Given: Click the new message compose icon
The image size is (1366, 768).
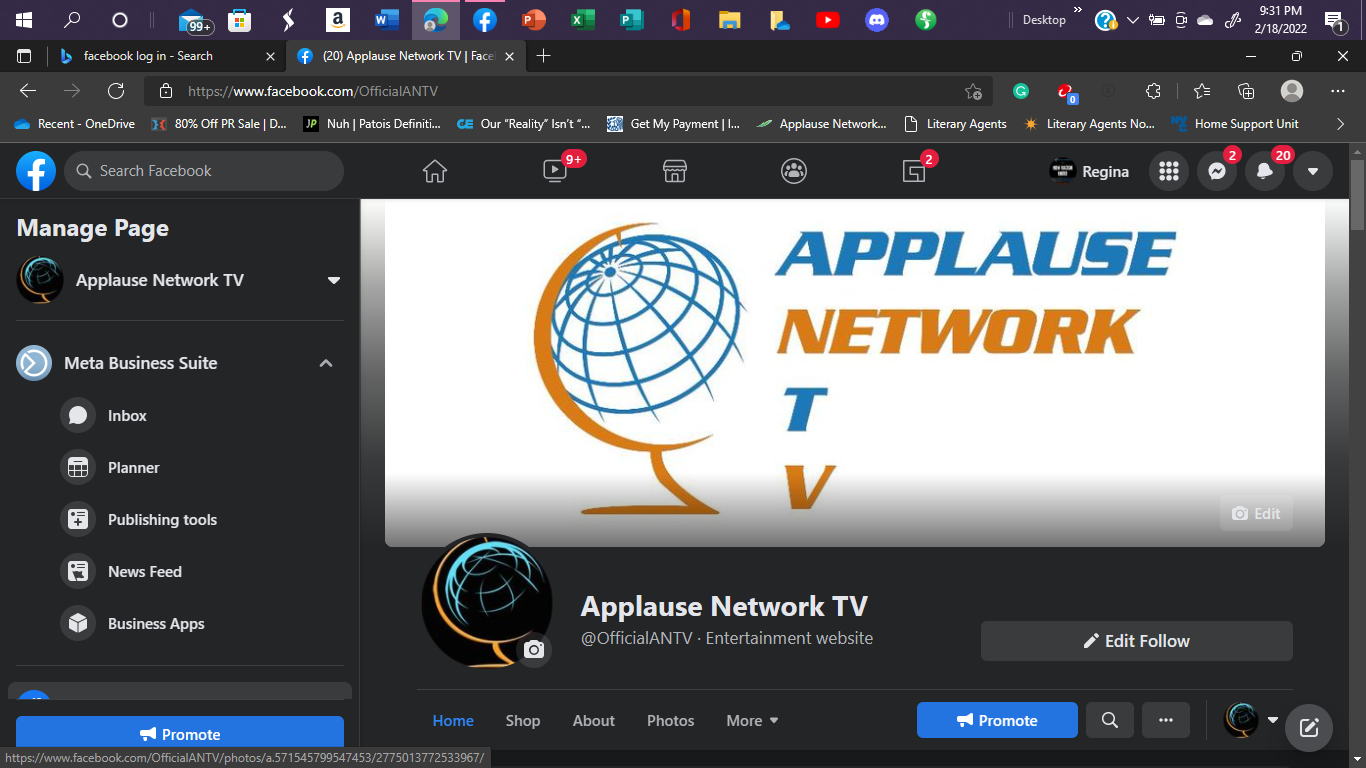Looking at the screenshot, I should tap(1309, 727).
